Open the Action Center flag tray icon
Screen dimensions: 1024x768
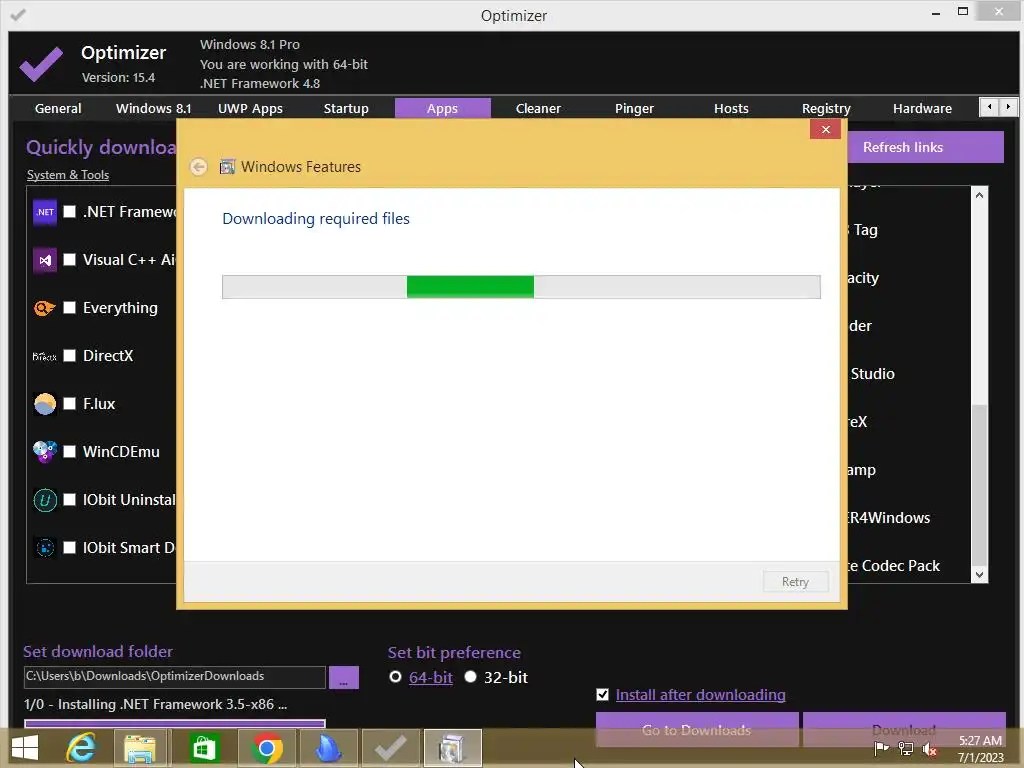[x=881, y=749]
